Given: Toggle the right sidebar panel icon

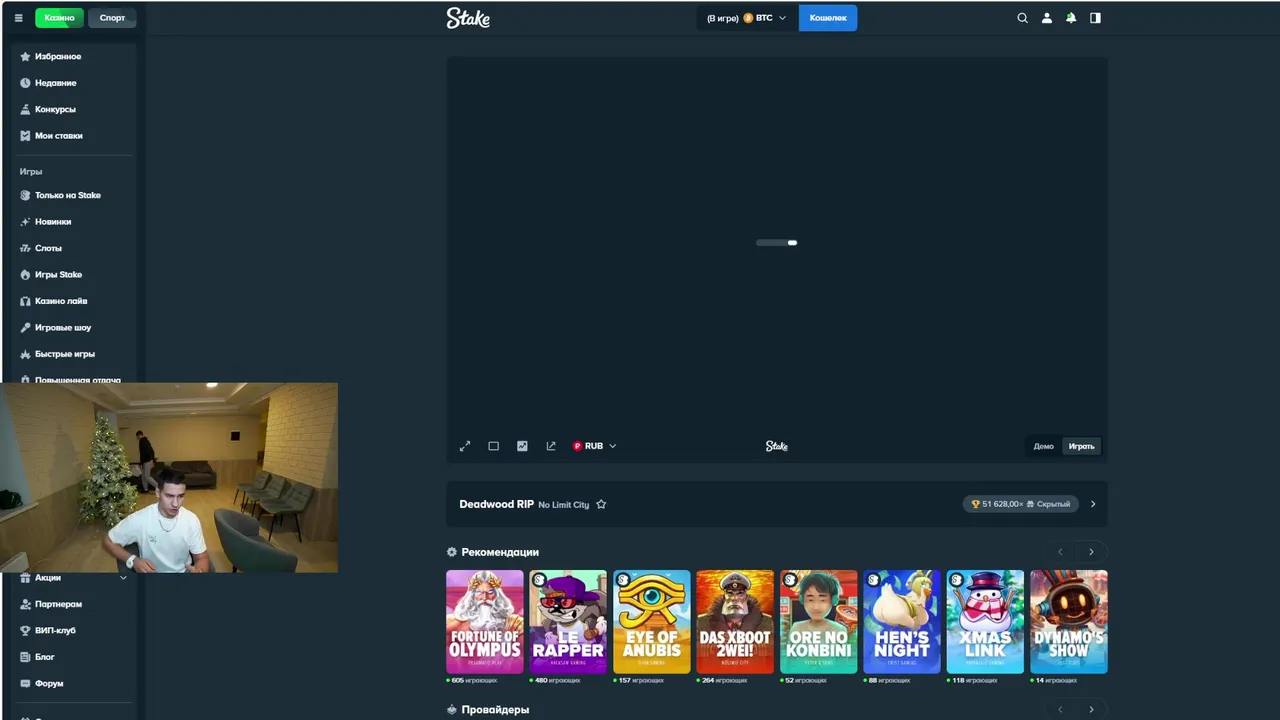Looking at the screenshot, I should [1095, 18].
